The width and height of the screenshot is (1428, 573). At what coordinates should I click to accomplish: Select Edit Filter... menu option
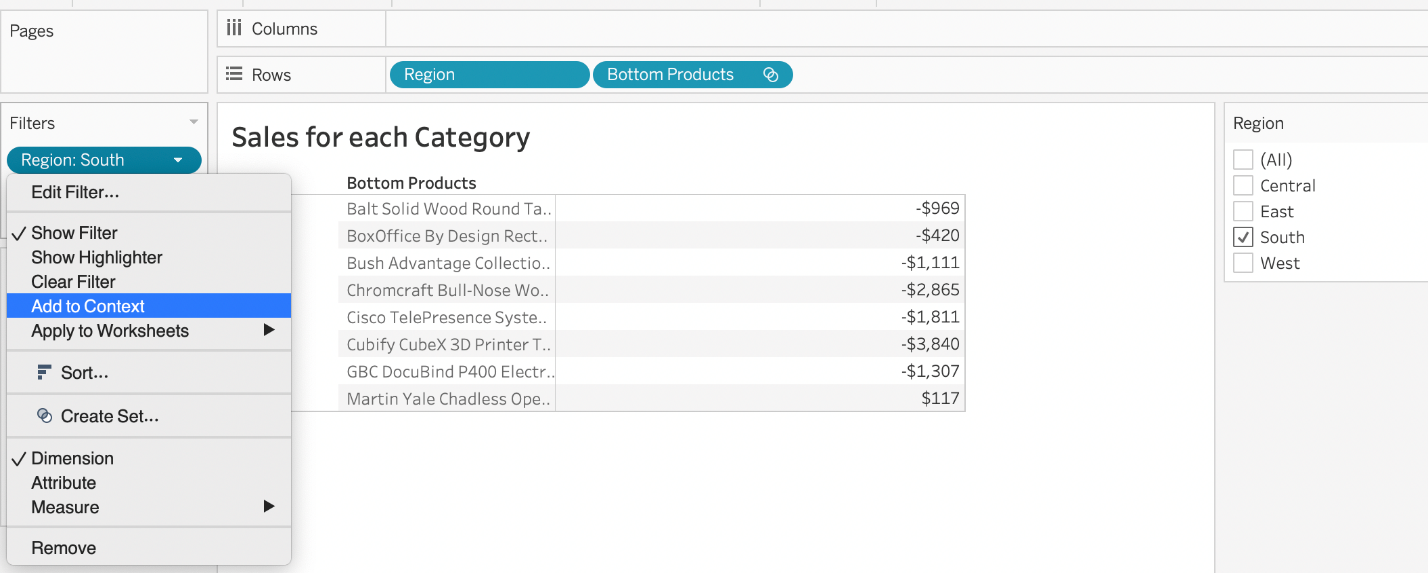[75, 192]
